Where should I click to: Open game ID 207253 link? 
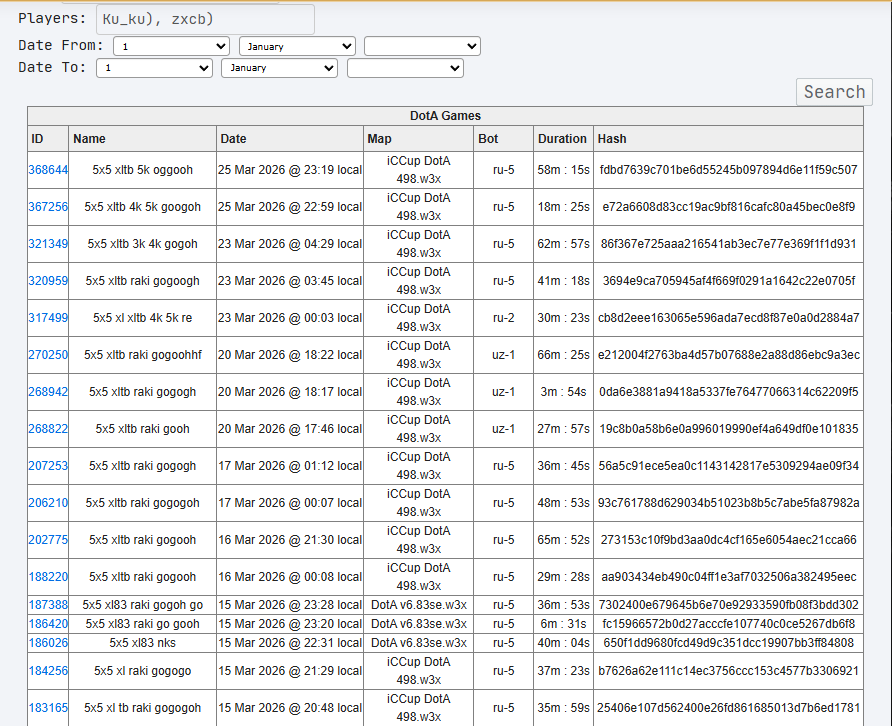[x=48, y=465]
